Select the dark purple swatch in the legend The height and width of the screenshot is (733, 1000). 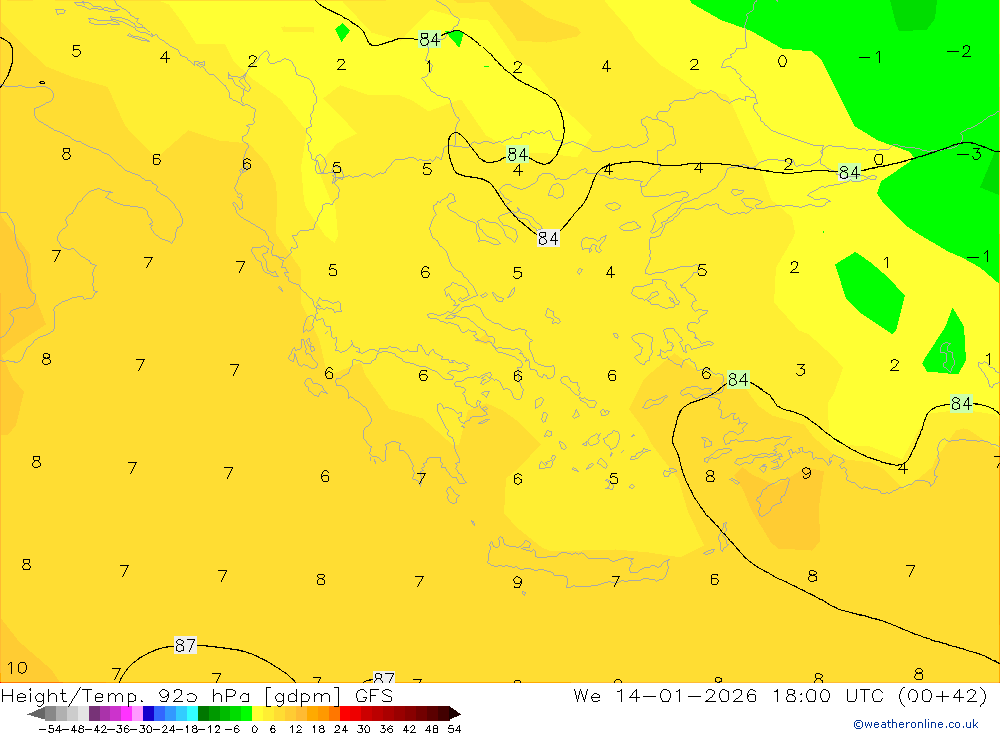tap(94, 713)
